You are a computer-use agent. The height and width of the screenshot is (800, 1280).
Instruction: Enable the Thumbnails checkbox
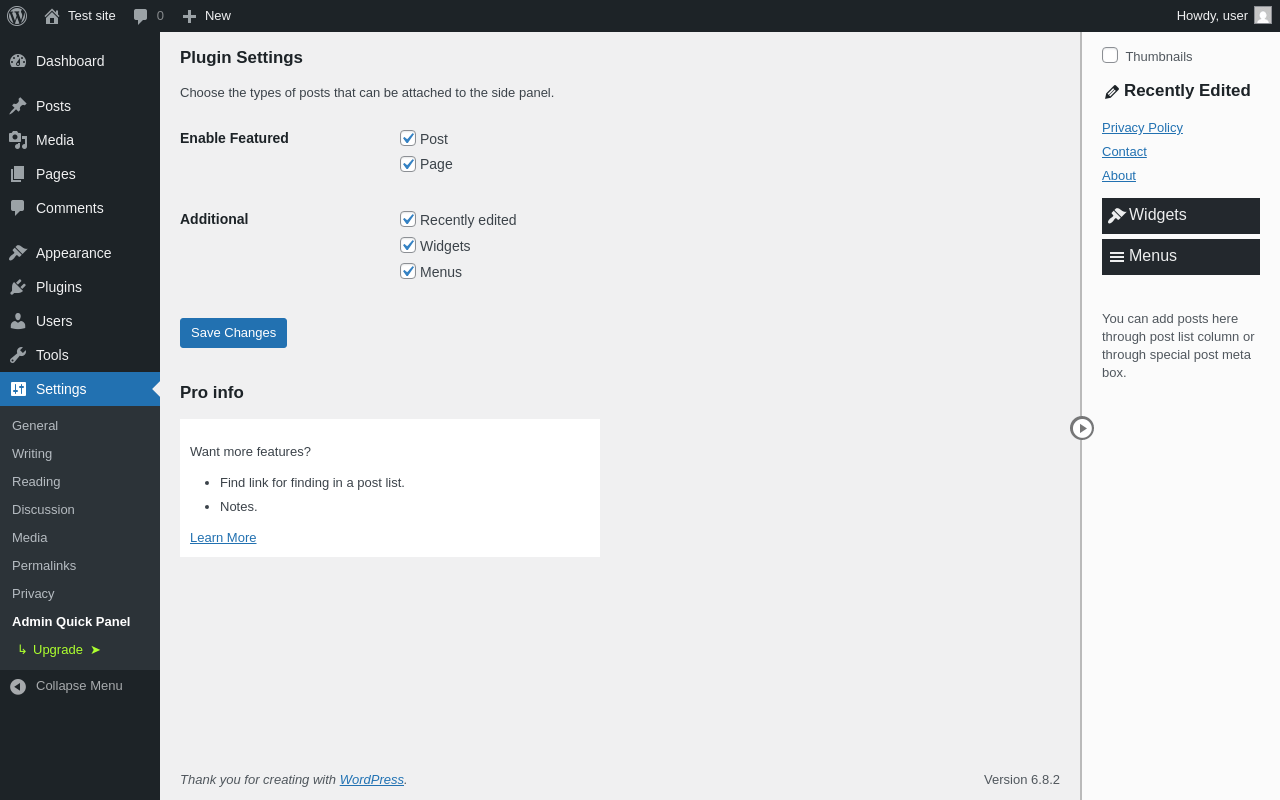1110,55
